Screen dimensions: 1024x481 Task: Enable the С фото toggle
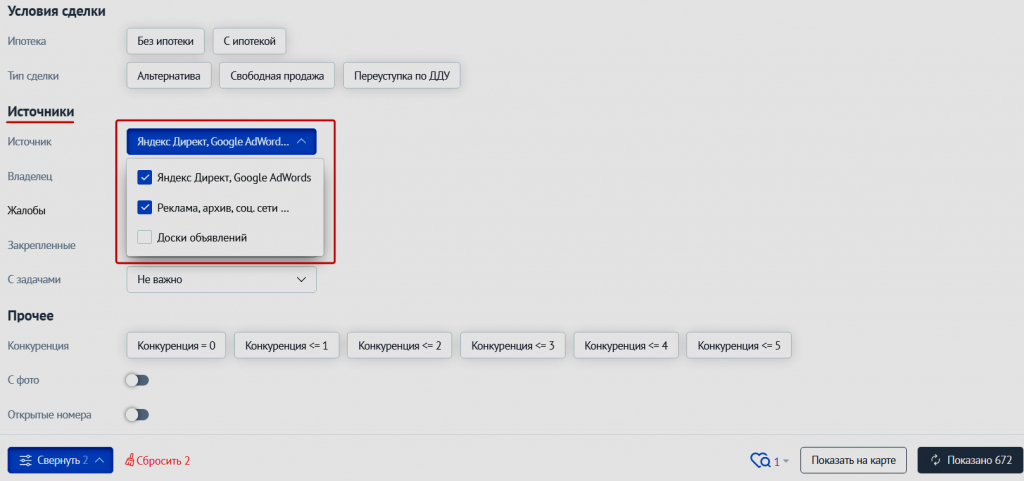click(136, 380)
